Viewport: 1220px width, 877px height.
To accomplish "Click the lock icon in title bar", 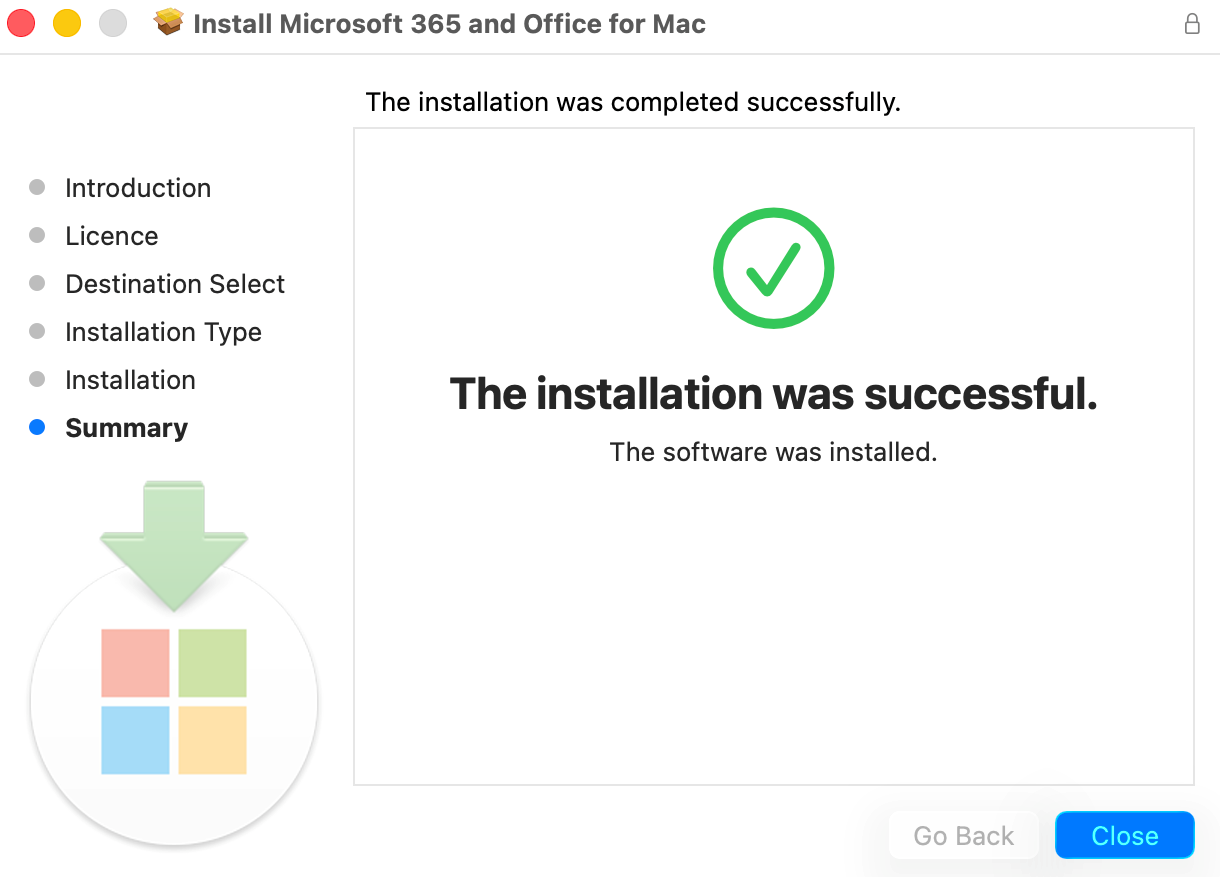I will point(1192,24).
